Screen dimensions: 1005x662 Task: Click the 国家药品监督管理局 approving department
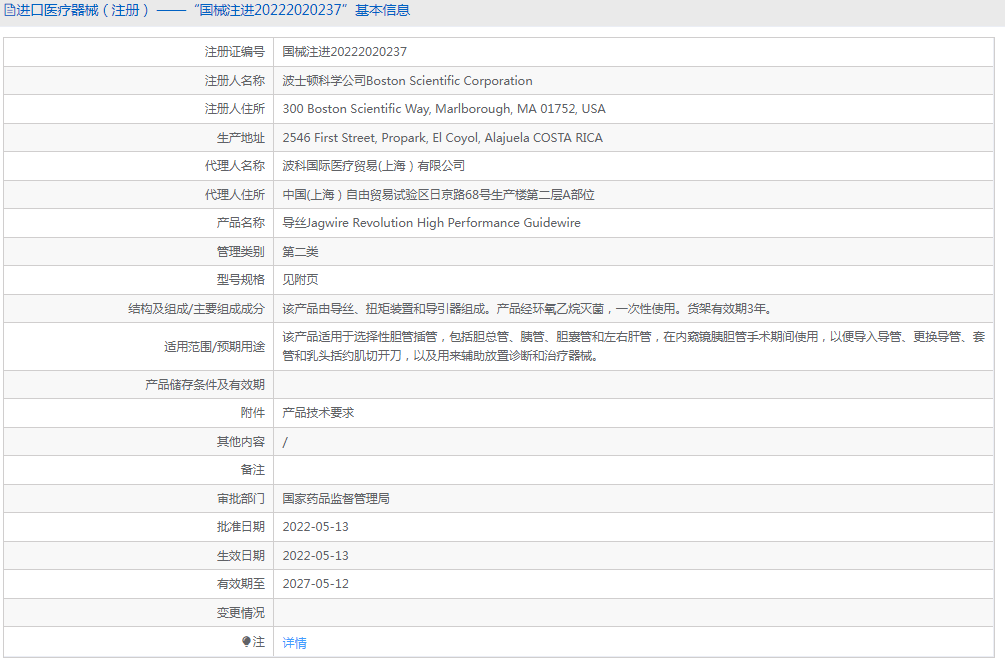point(336,499)
